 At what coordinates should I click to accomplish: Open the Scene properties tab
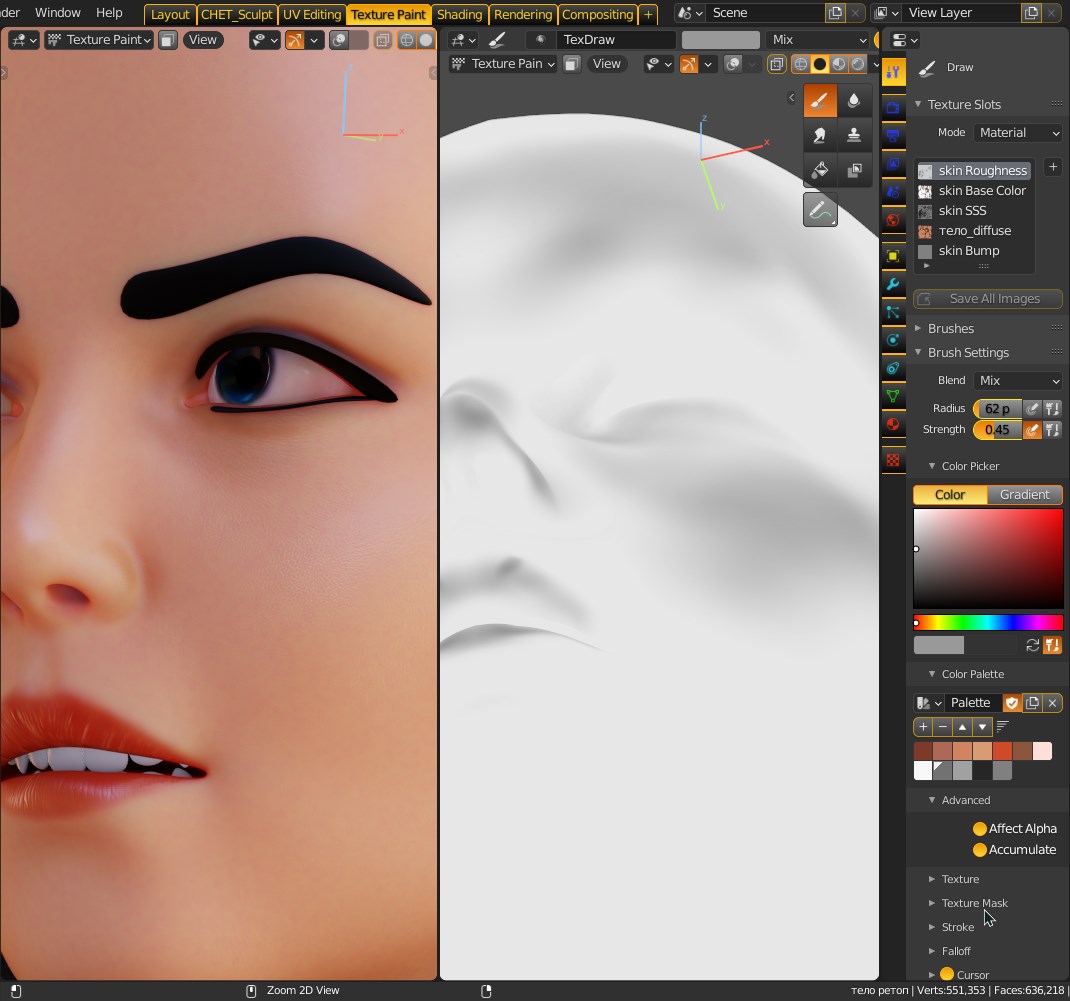point(893,192)
